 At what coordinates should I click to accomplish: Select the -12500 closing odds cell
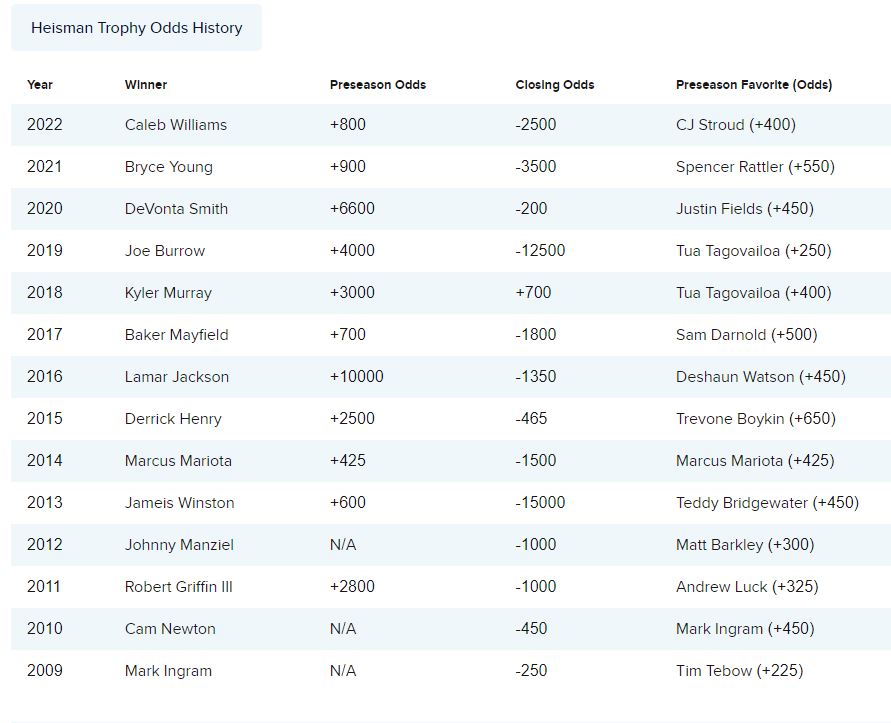[x=540, y=251]
